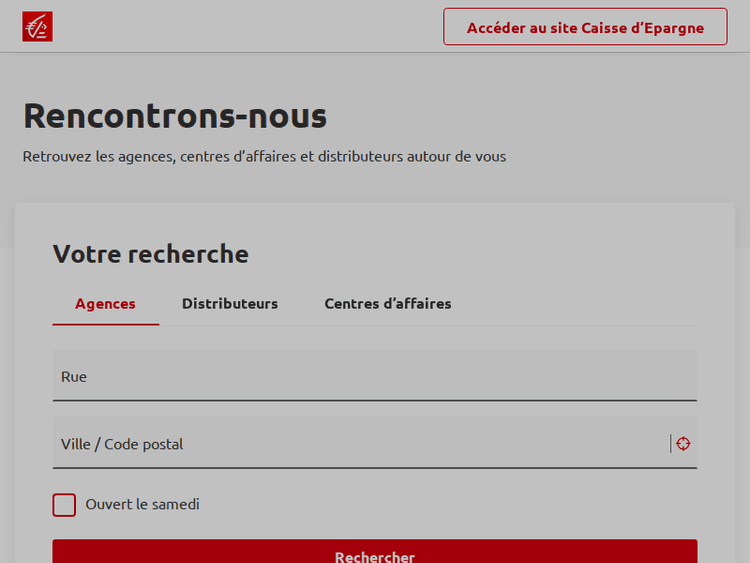Click the "Rue" placeholder label
Screen dimensions: 750x563
[x=74, y=377]
